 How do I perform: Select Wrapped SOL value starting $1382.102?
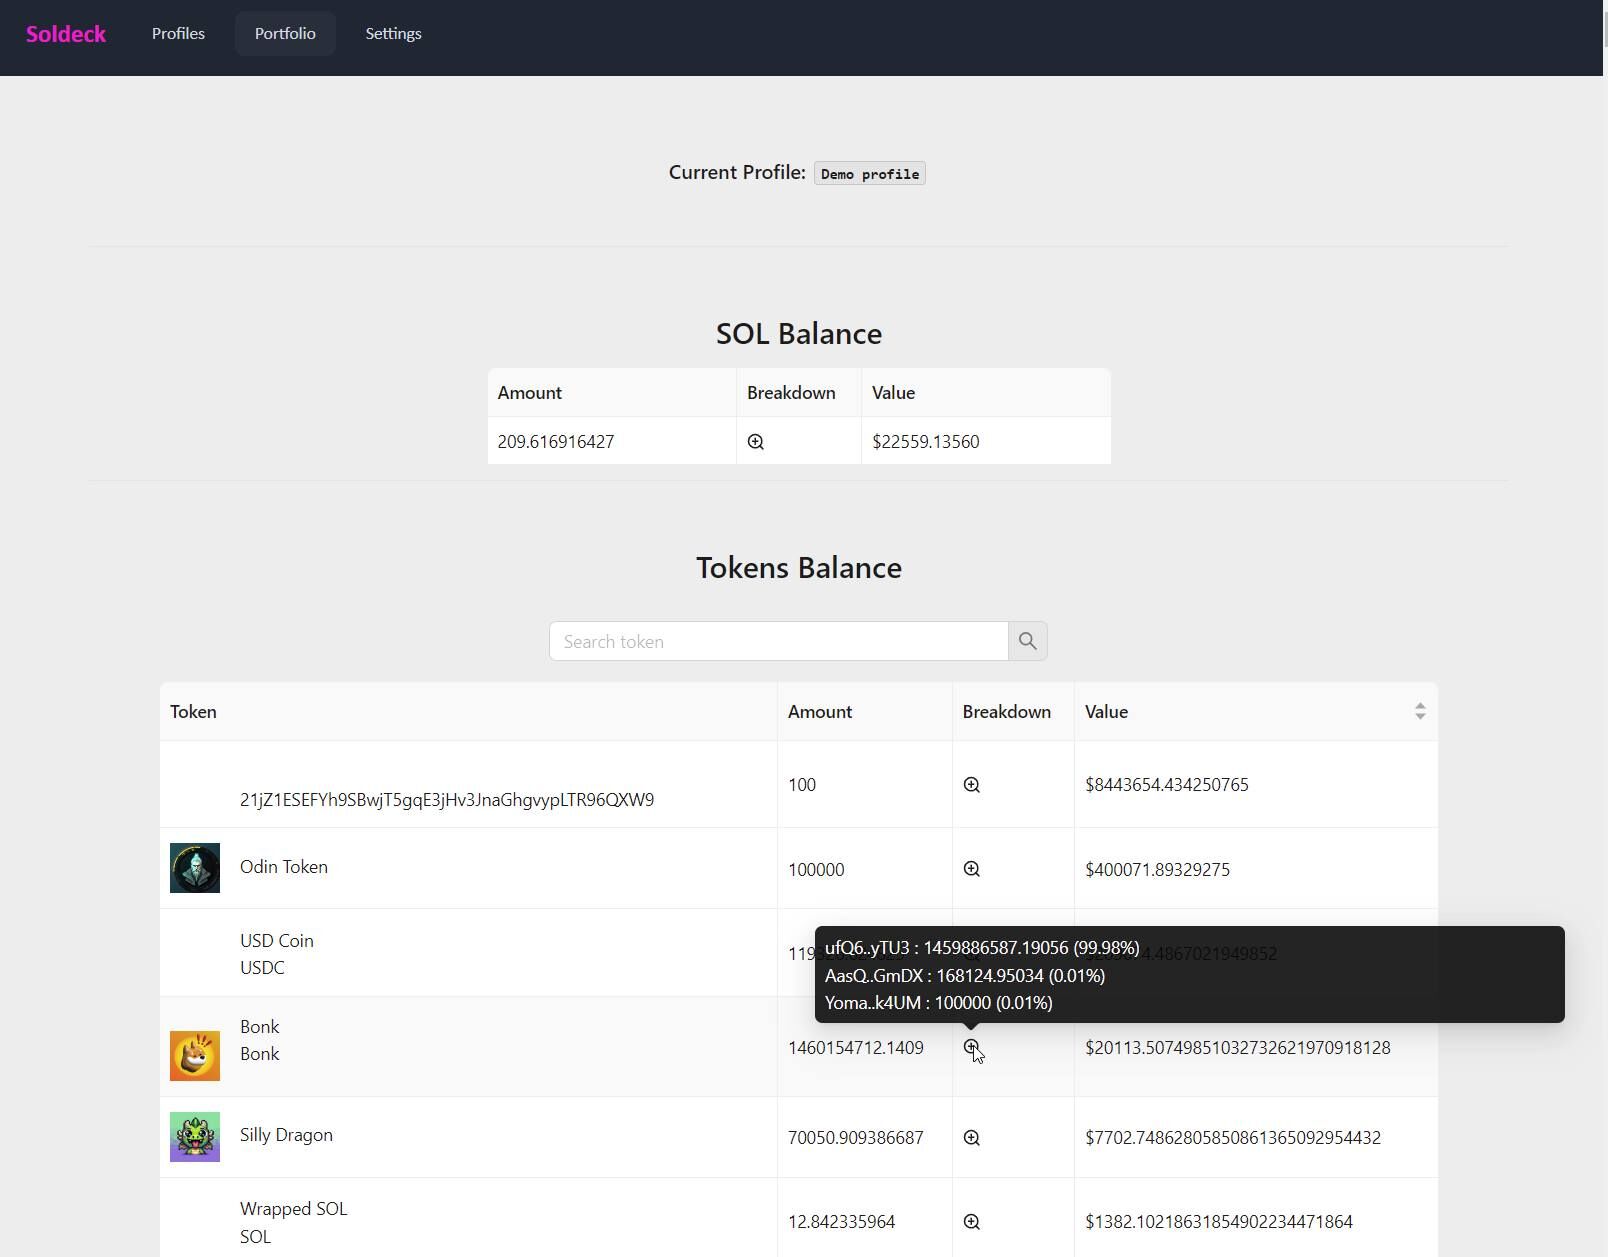pyautogui.click(x=1219, y=1222)
